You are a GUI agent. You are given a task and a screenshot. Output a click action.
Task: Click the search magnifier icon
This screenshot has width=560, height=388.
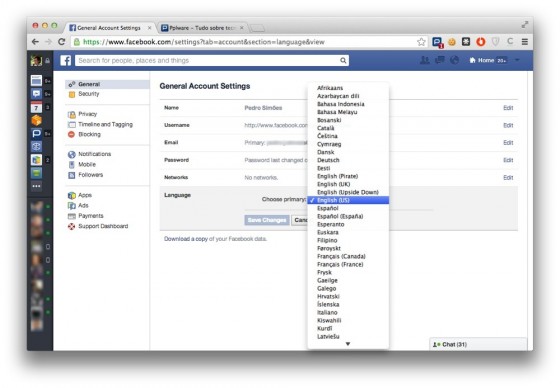[343, 60]
